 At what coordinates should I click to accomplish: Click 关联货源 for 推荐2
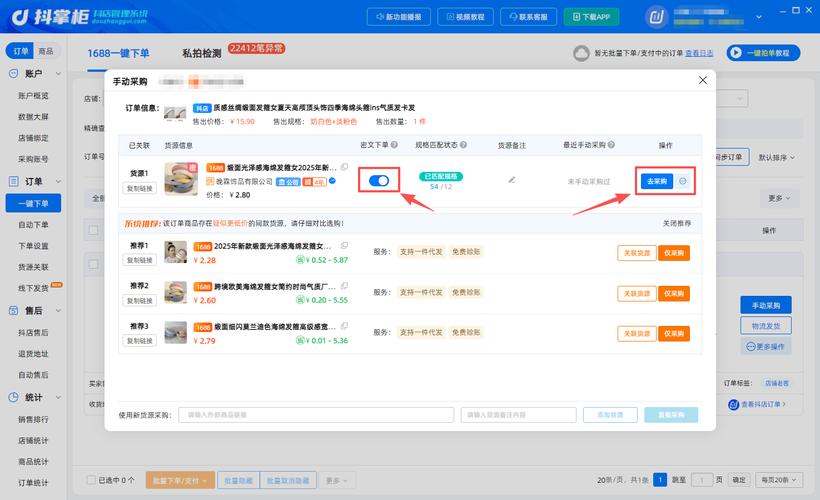click(x=636, y=293)
